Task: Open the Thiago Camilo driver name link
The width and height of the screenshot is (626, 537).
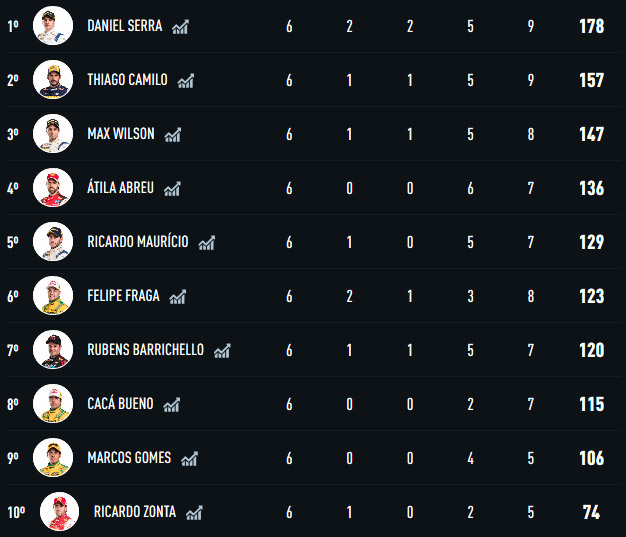Action: coord(127,80)
